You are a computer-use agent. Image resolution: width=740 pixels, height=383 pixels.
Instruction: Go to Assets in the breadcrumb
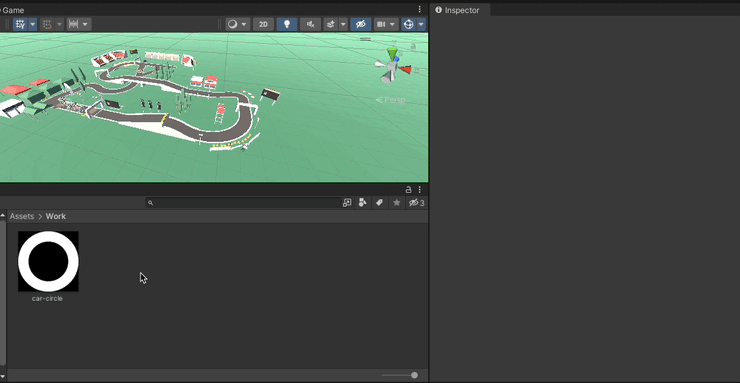22,216
